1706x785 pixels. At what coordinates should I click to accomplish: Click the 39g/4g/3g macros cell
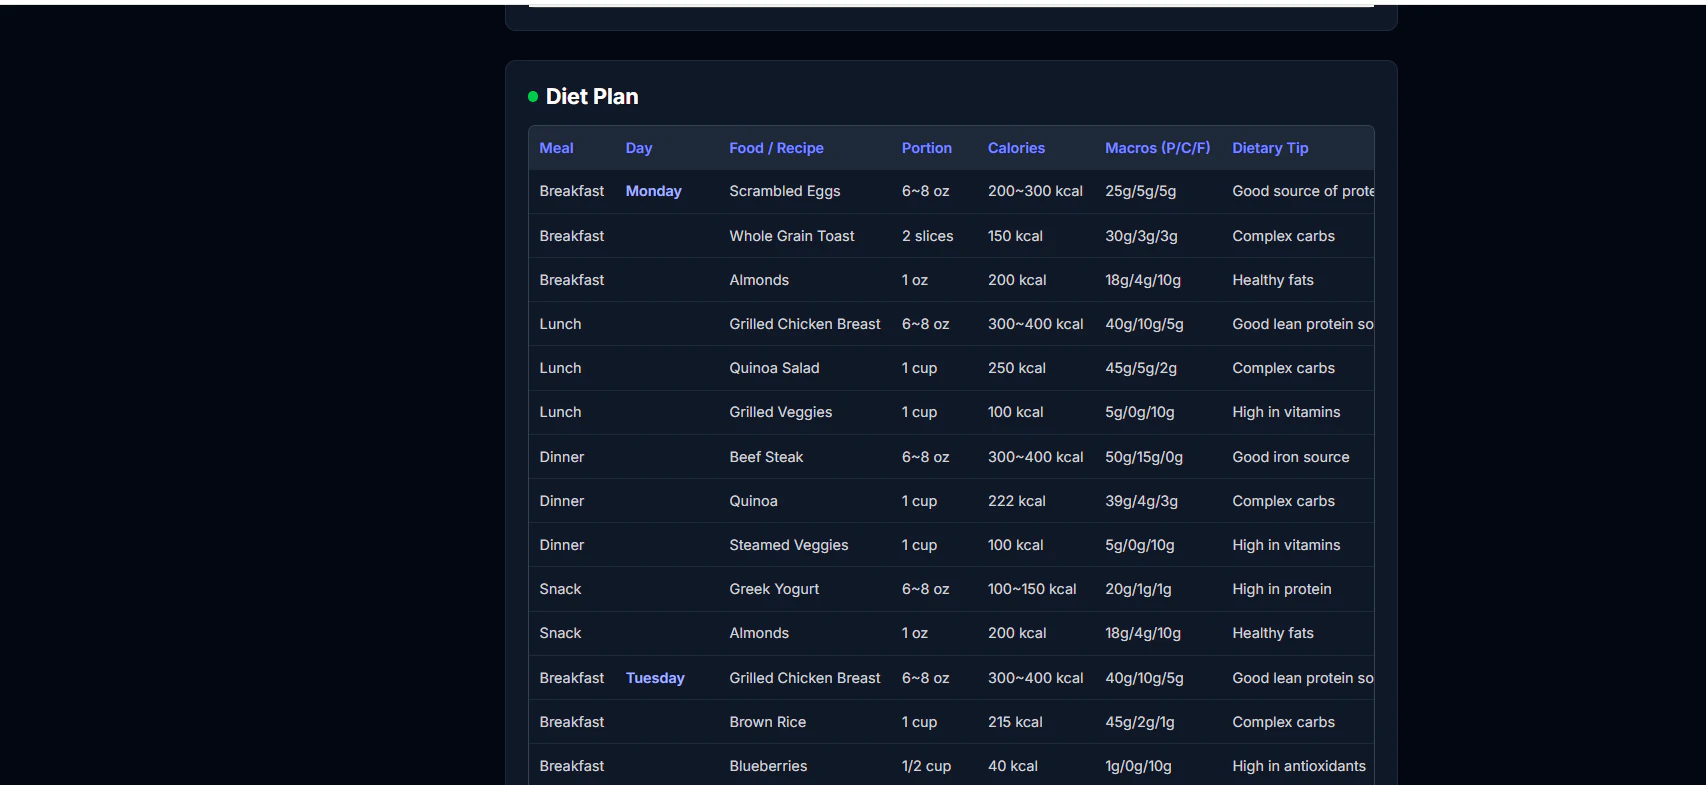coord(1141,501)
